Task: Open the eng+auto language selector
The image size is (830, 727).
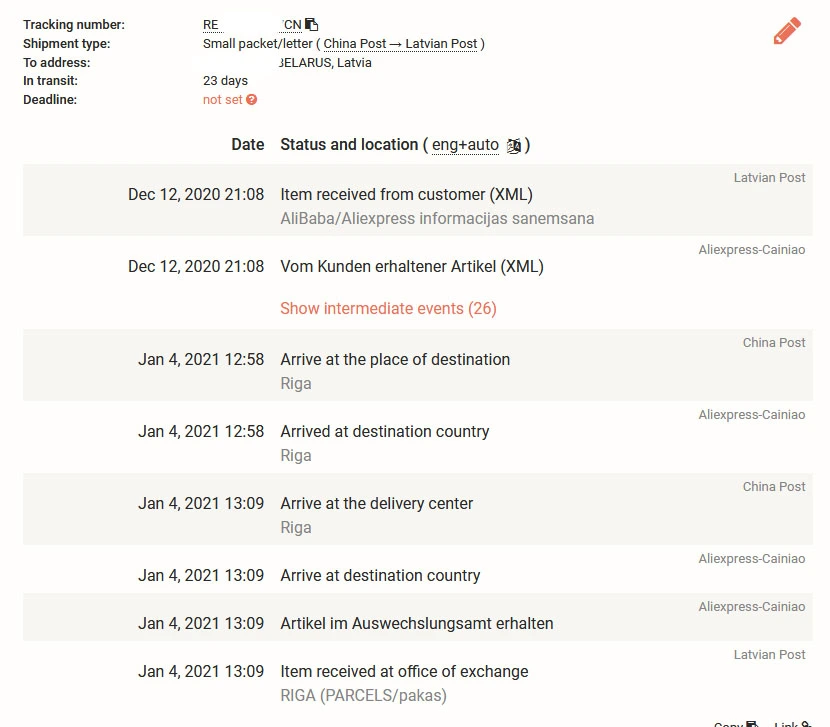Action: (465, 145)
